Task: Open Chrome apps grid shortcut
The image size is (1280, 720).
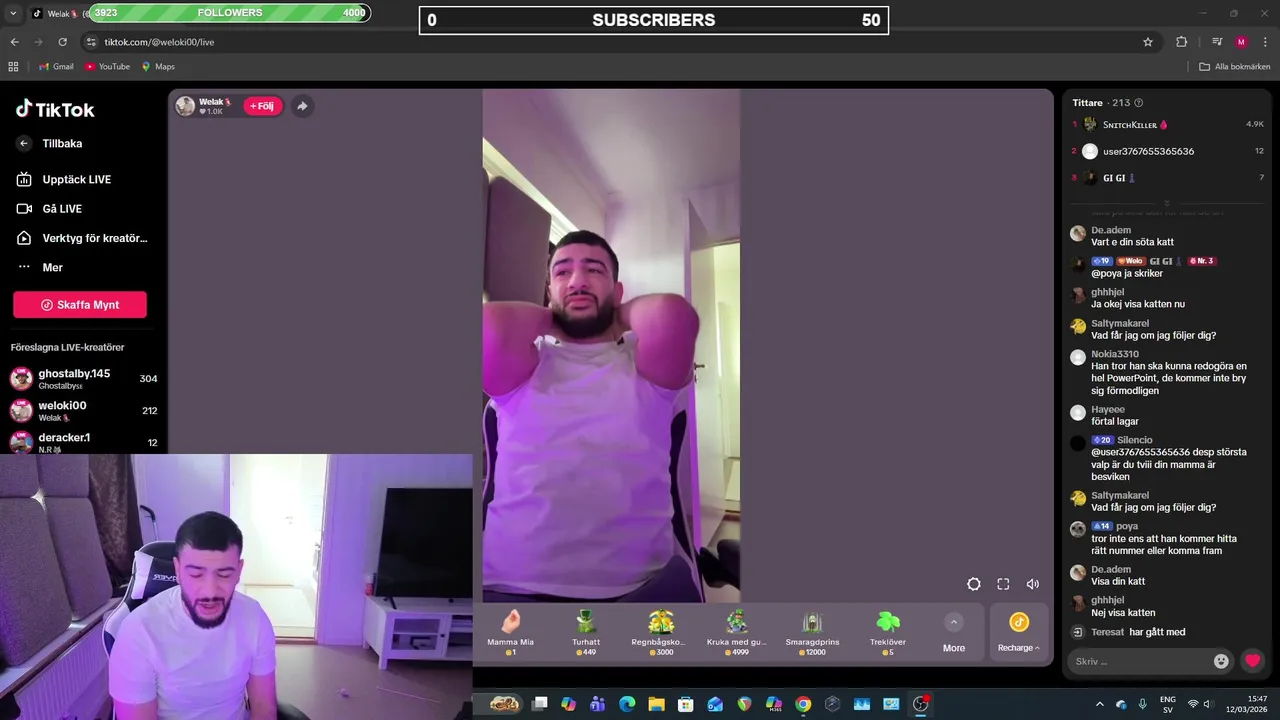Action: [13, 67]
